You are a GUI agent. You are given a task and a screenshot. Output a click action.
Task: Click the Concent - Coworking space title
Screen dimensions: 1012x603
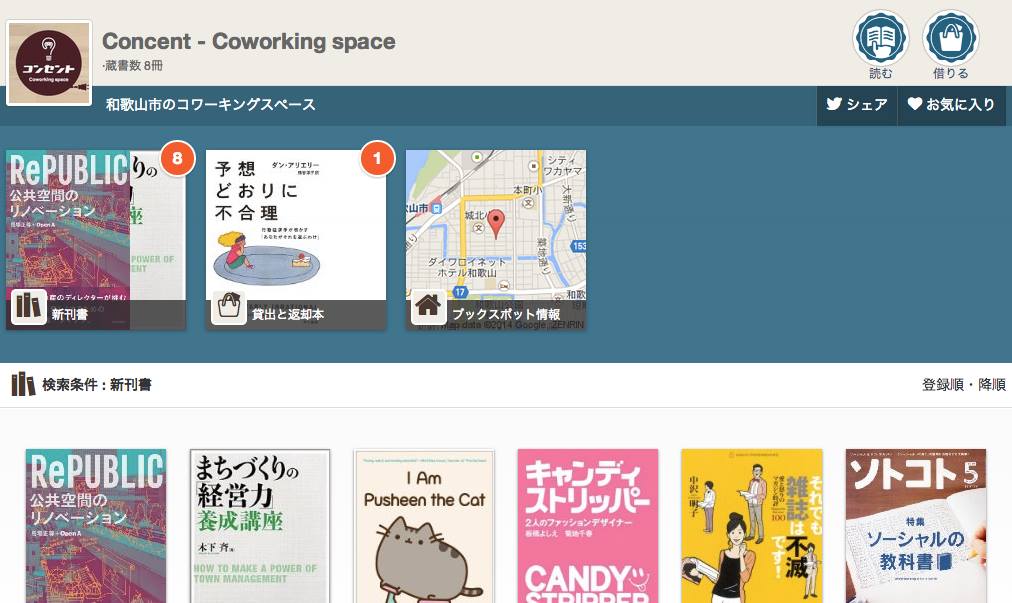click(x=249, y=42)
